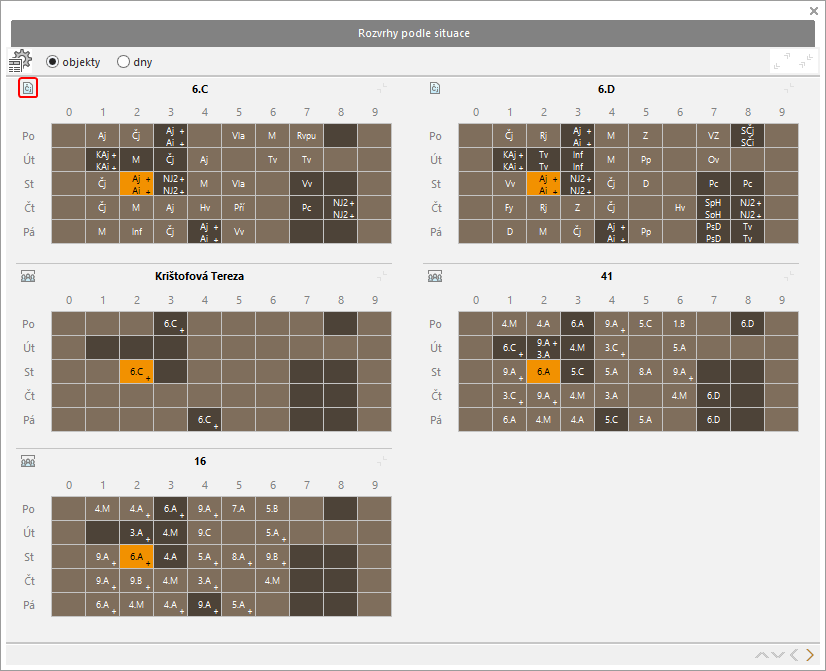
Task: Click the teacher icon beside Krištofová Tereza
Action: click(x=28, y=276)
